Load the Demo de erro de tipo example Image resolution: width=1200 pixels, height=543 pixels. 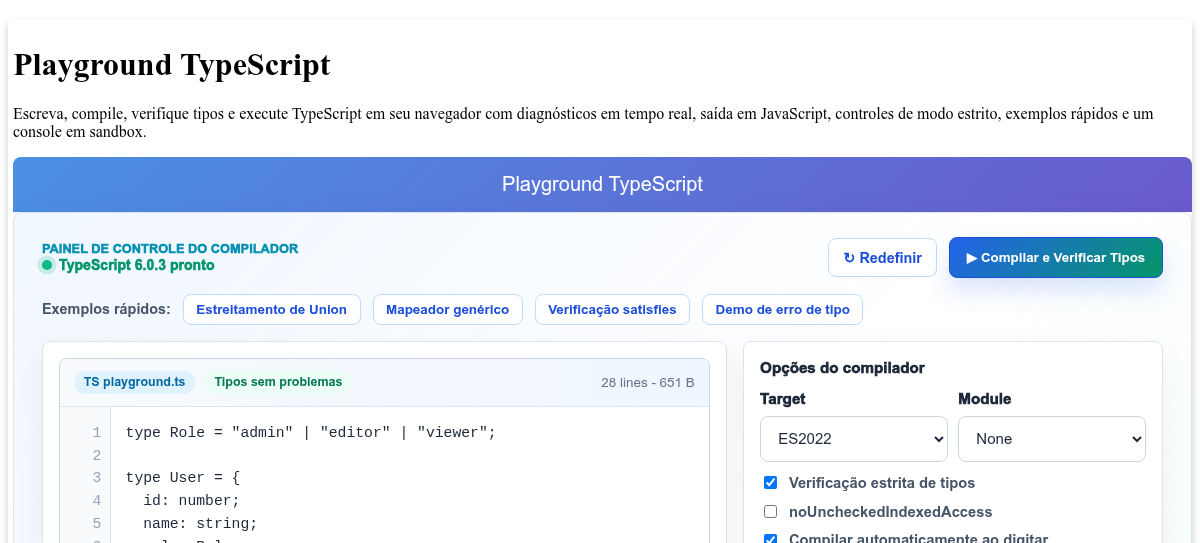(x=782, y=309)
